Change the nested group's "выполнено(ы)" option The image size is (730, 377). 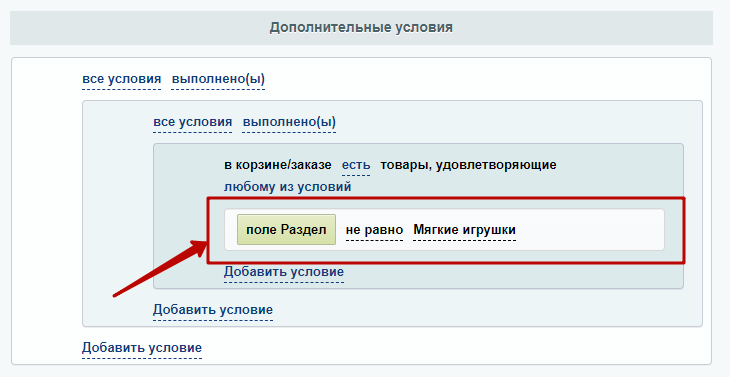tap(289, 122)
